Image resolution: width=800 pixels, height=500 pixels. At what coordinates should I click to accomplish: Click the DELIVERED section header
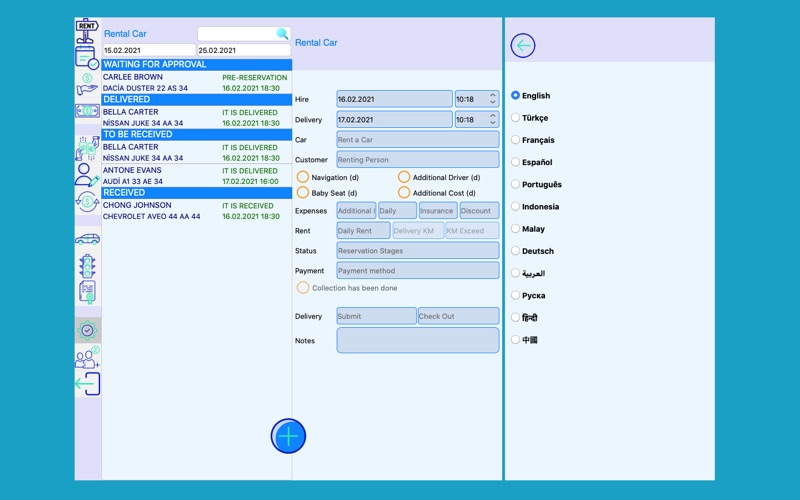pos(197,99)
